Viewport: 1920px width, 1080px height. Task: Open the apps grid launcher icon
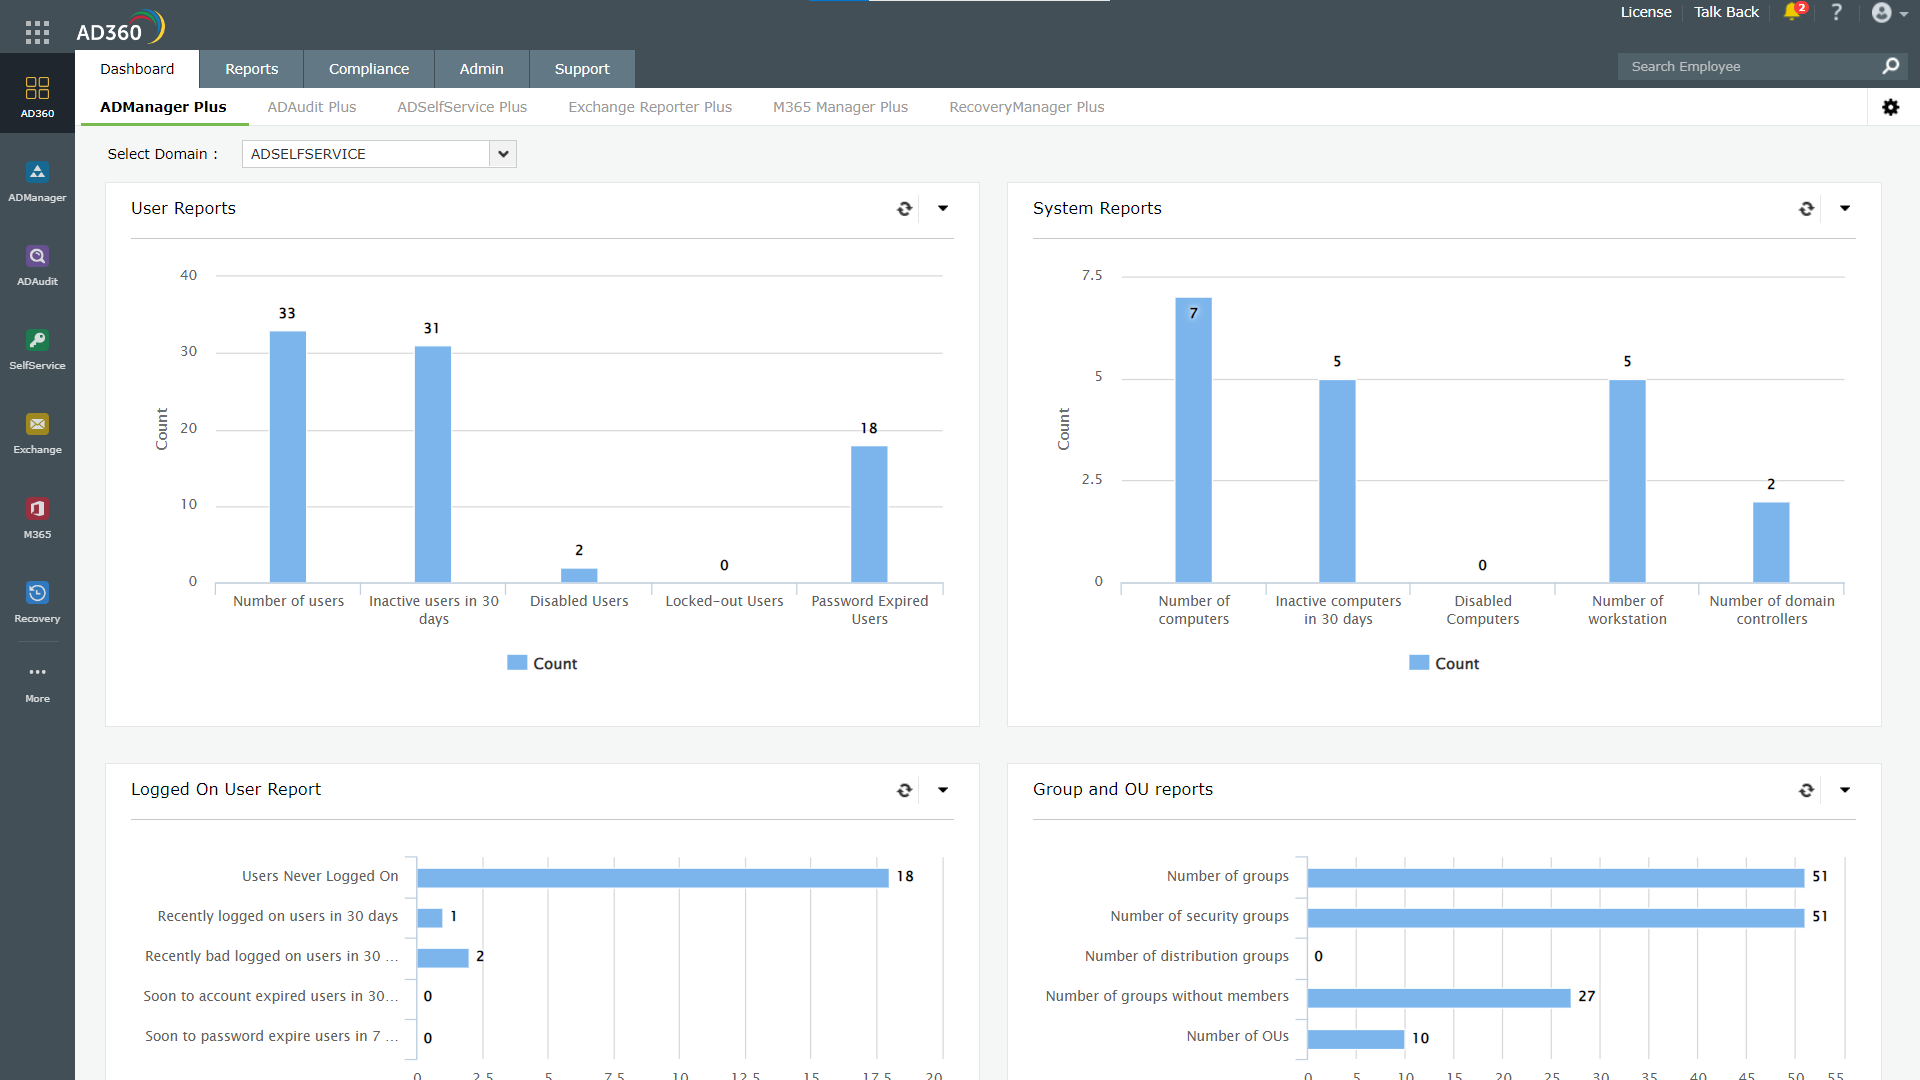tap(37, 32)
